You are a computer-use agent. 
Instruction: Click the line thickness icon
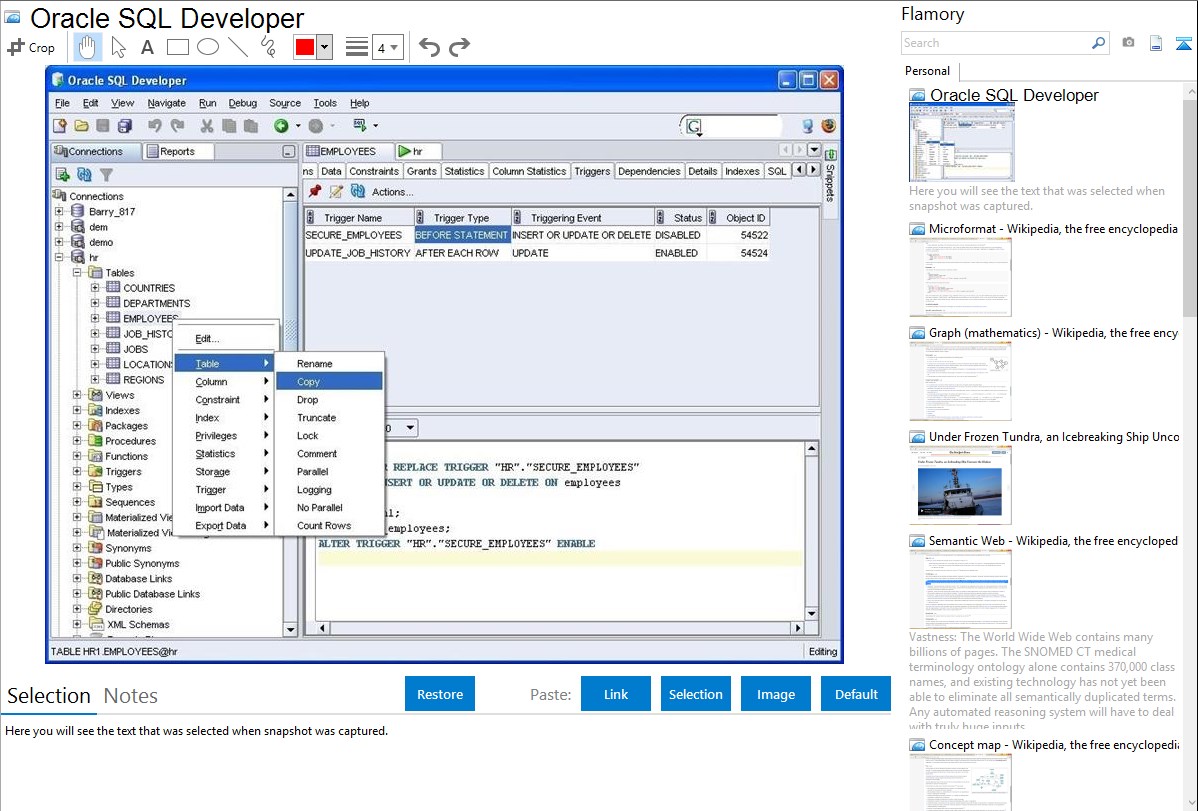[357, 48]
